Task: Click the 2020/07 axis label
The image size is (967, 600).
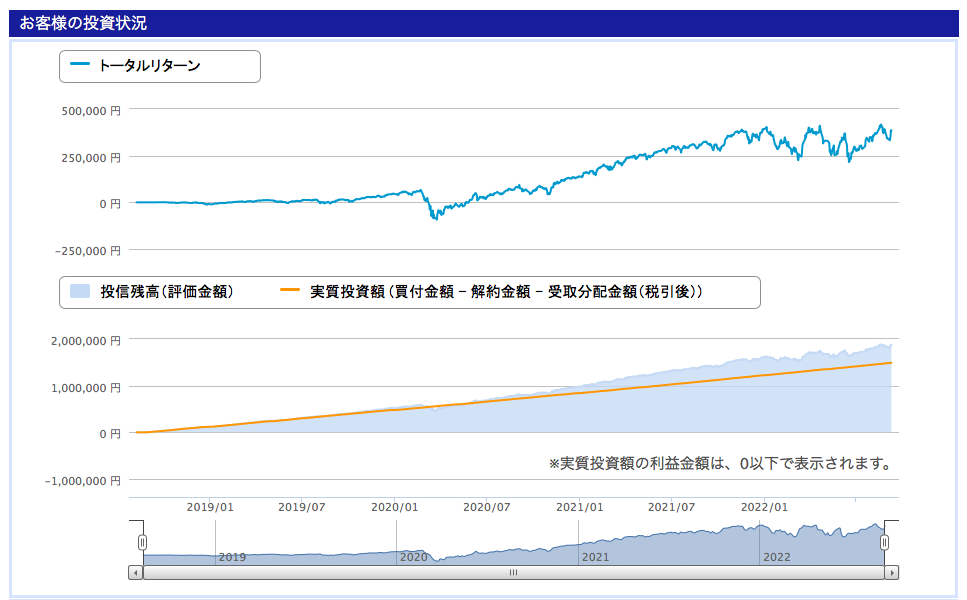Action: tap(487, 507)
